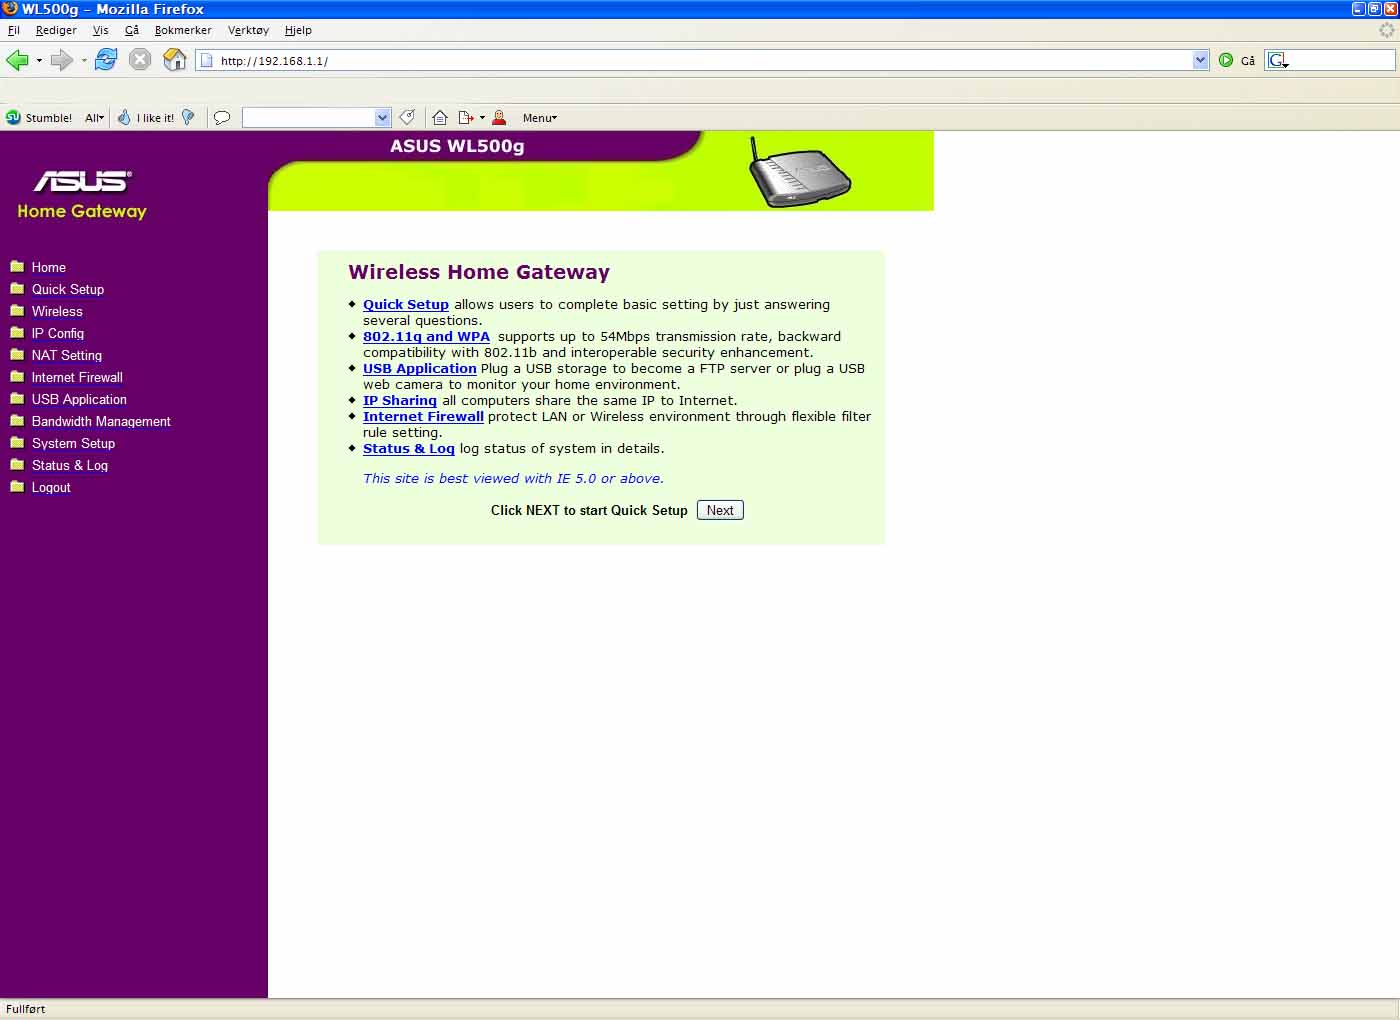The height and width of the screenshot is (1020, 1400).
Task: Click the red person friends icon
Action: tap(499, 118)
